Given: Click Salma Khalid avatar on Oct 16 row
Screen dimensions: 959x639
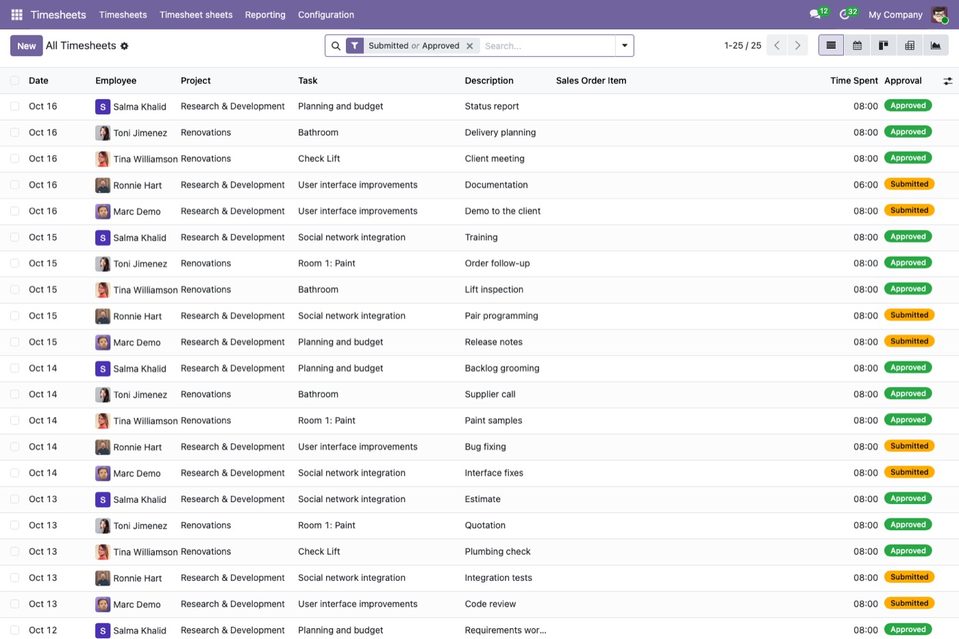Looking at the screenshot, I should pyautogui.click(x=103, y=106).
